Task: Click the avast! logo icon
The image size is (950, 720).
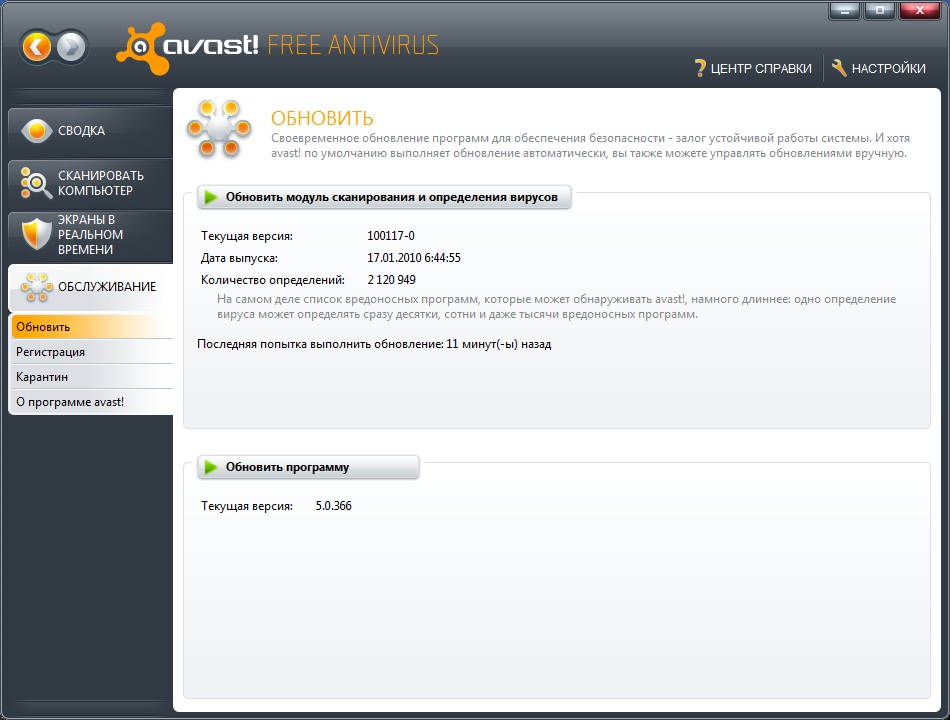Action: [141, 49]
